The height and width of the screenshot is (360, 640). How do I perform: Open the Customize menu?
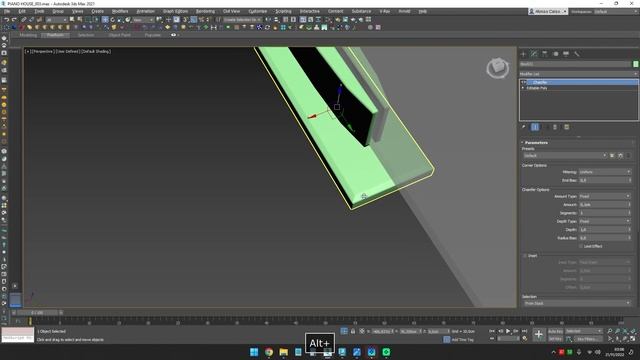pyautogui.click(x=258, y=11)
